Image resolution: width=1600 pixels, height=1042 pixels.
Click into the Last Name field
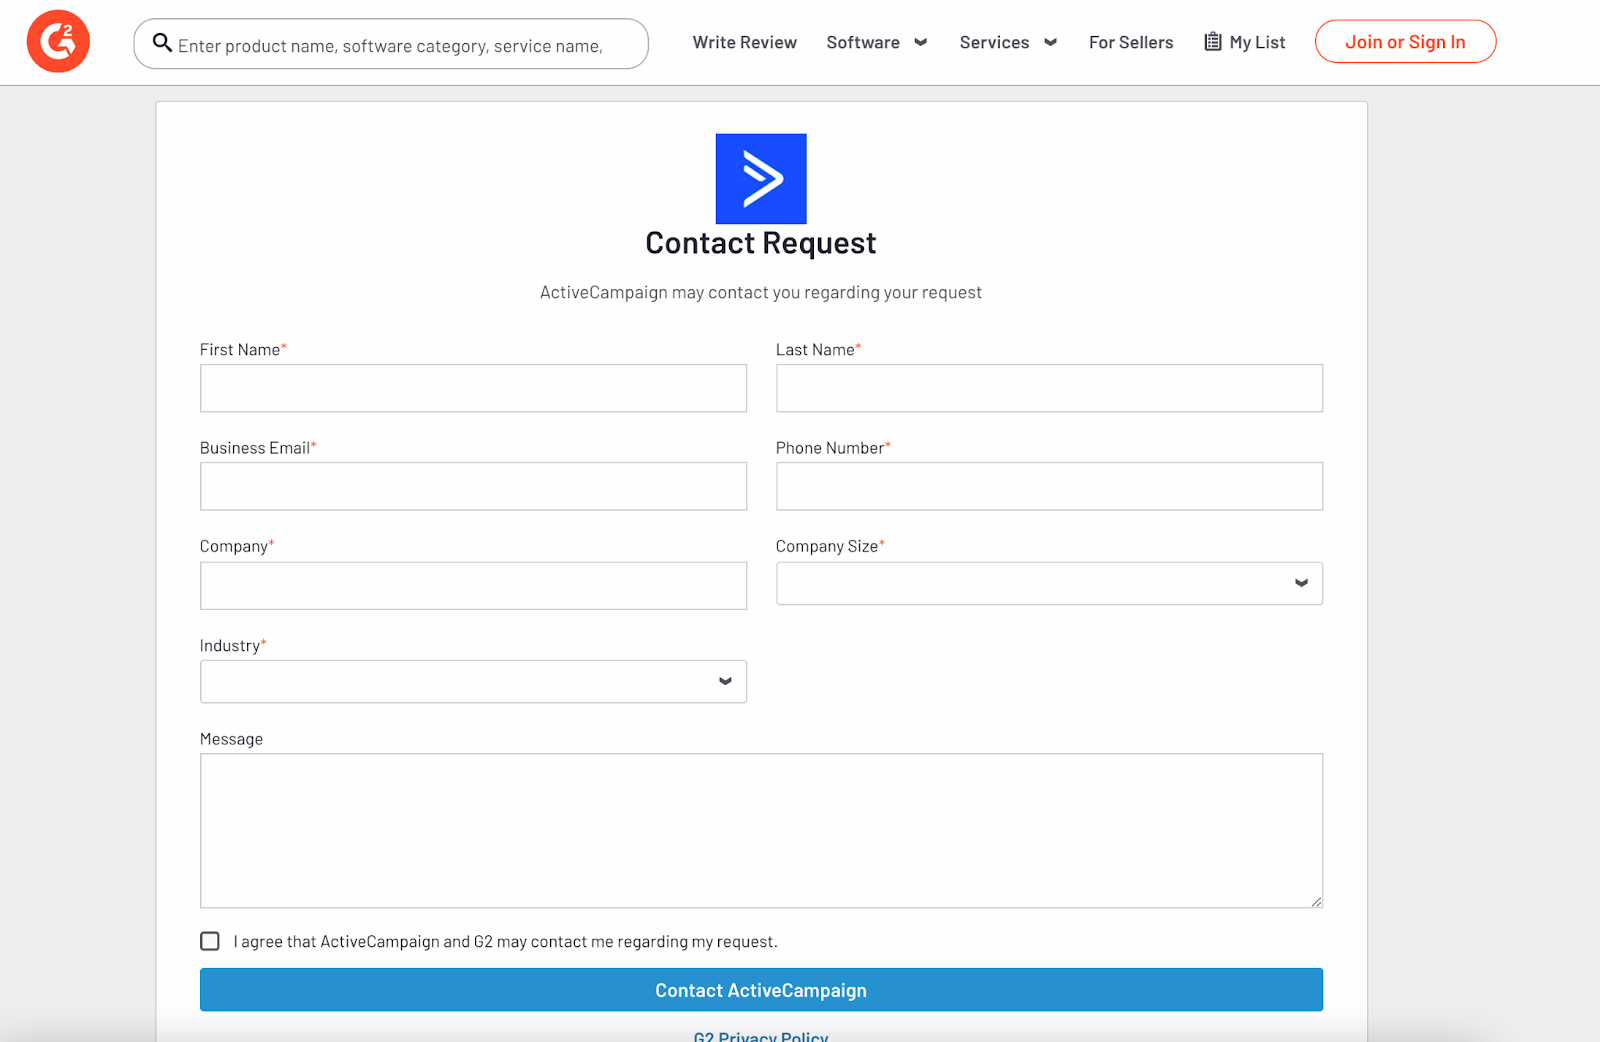(1049, 388)
